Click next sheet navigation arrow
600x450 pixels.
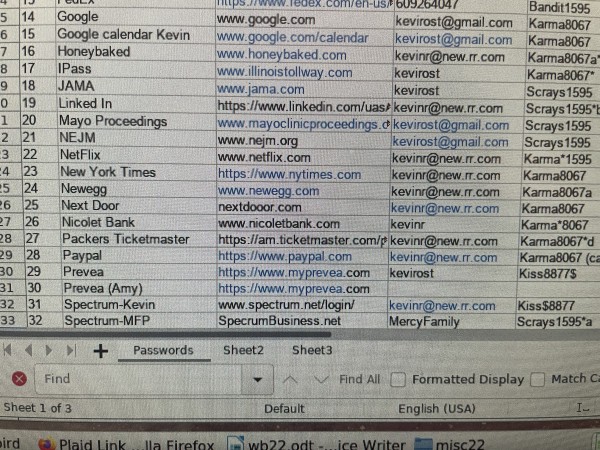48,351
